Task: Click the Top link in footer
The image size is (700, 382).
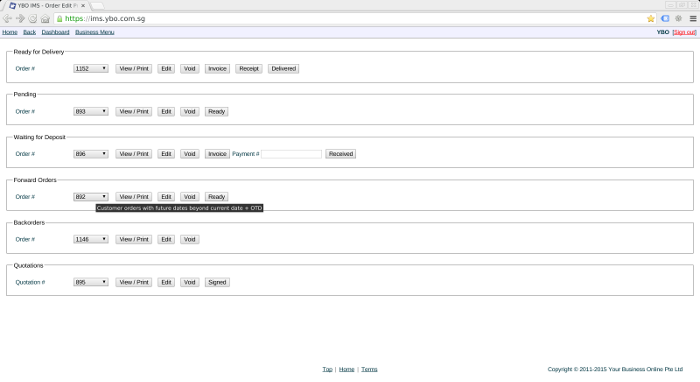Action: (327, 369)
